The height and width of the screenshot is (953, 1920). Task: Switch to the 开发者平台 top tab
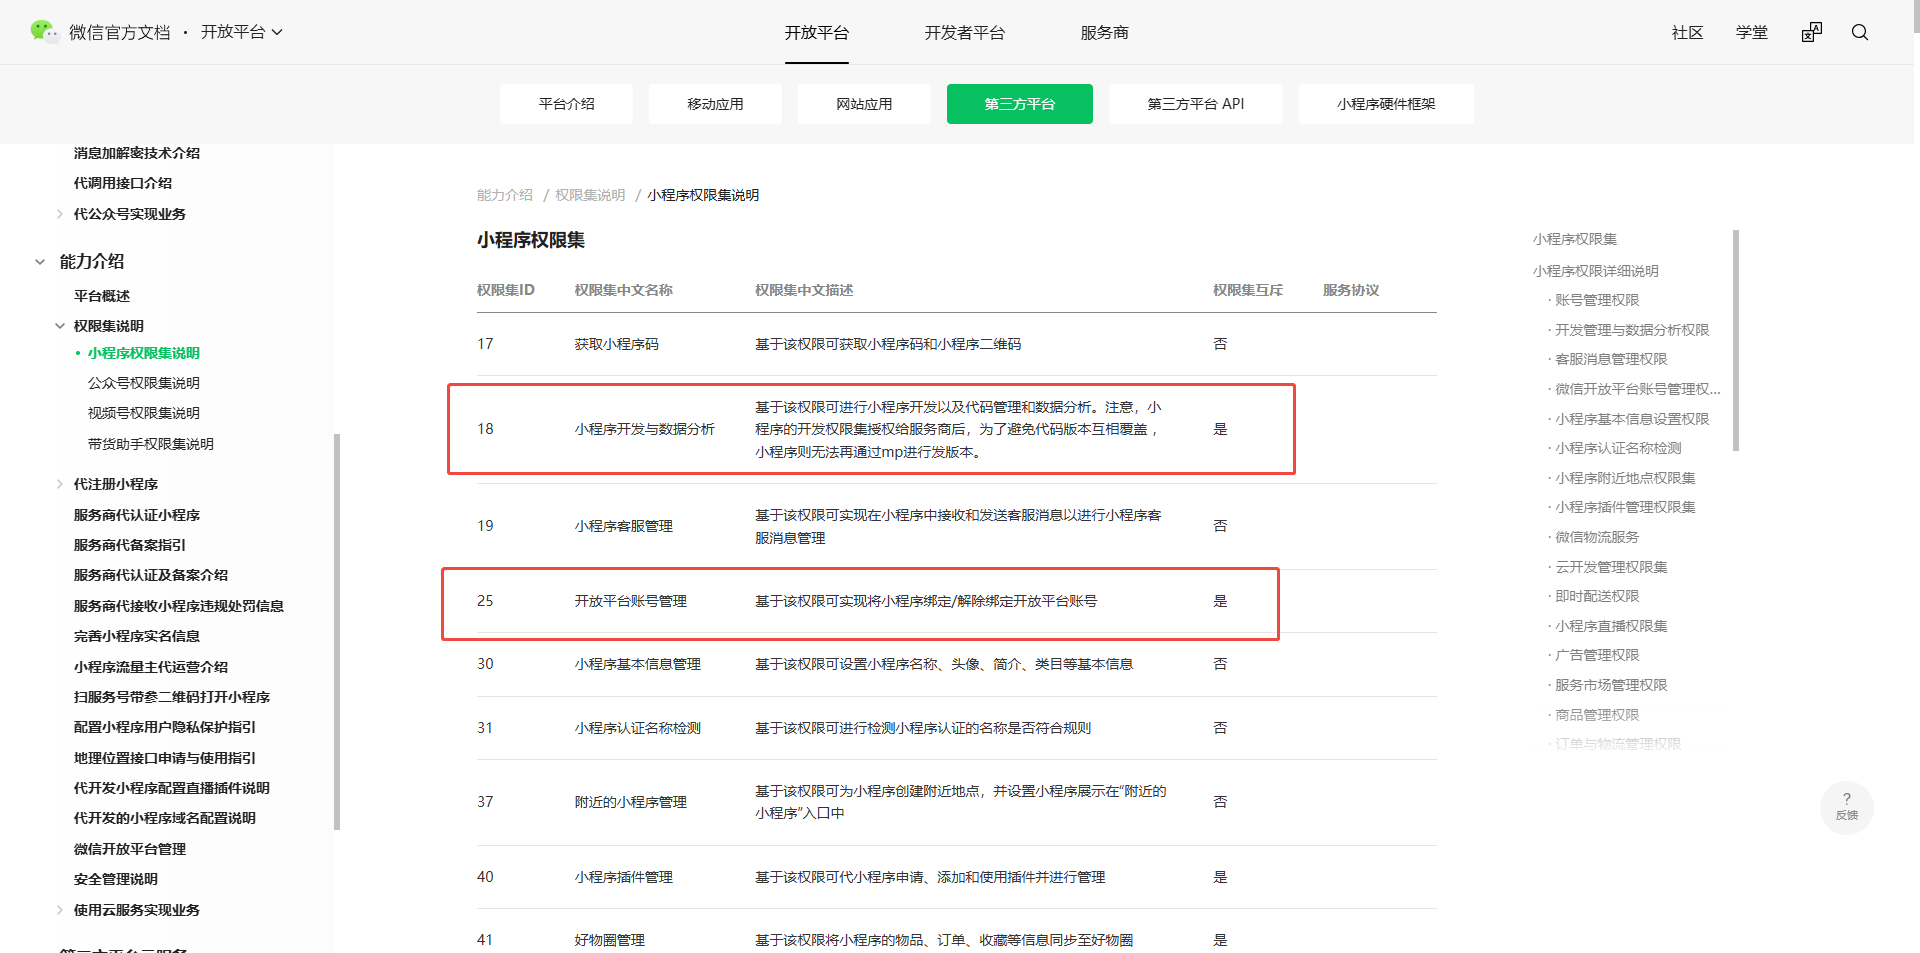964,33
